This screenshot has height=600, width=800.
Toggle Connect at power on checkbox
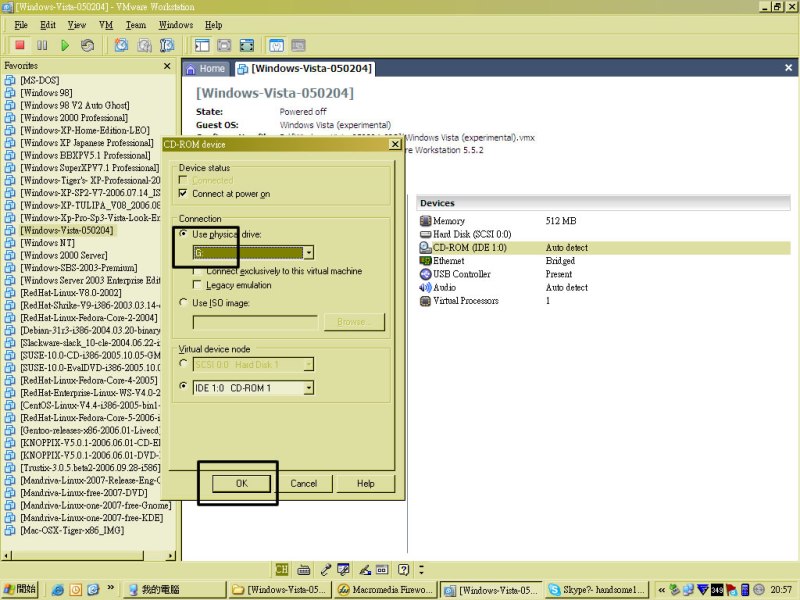tap(183, 193)
